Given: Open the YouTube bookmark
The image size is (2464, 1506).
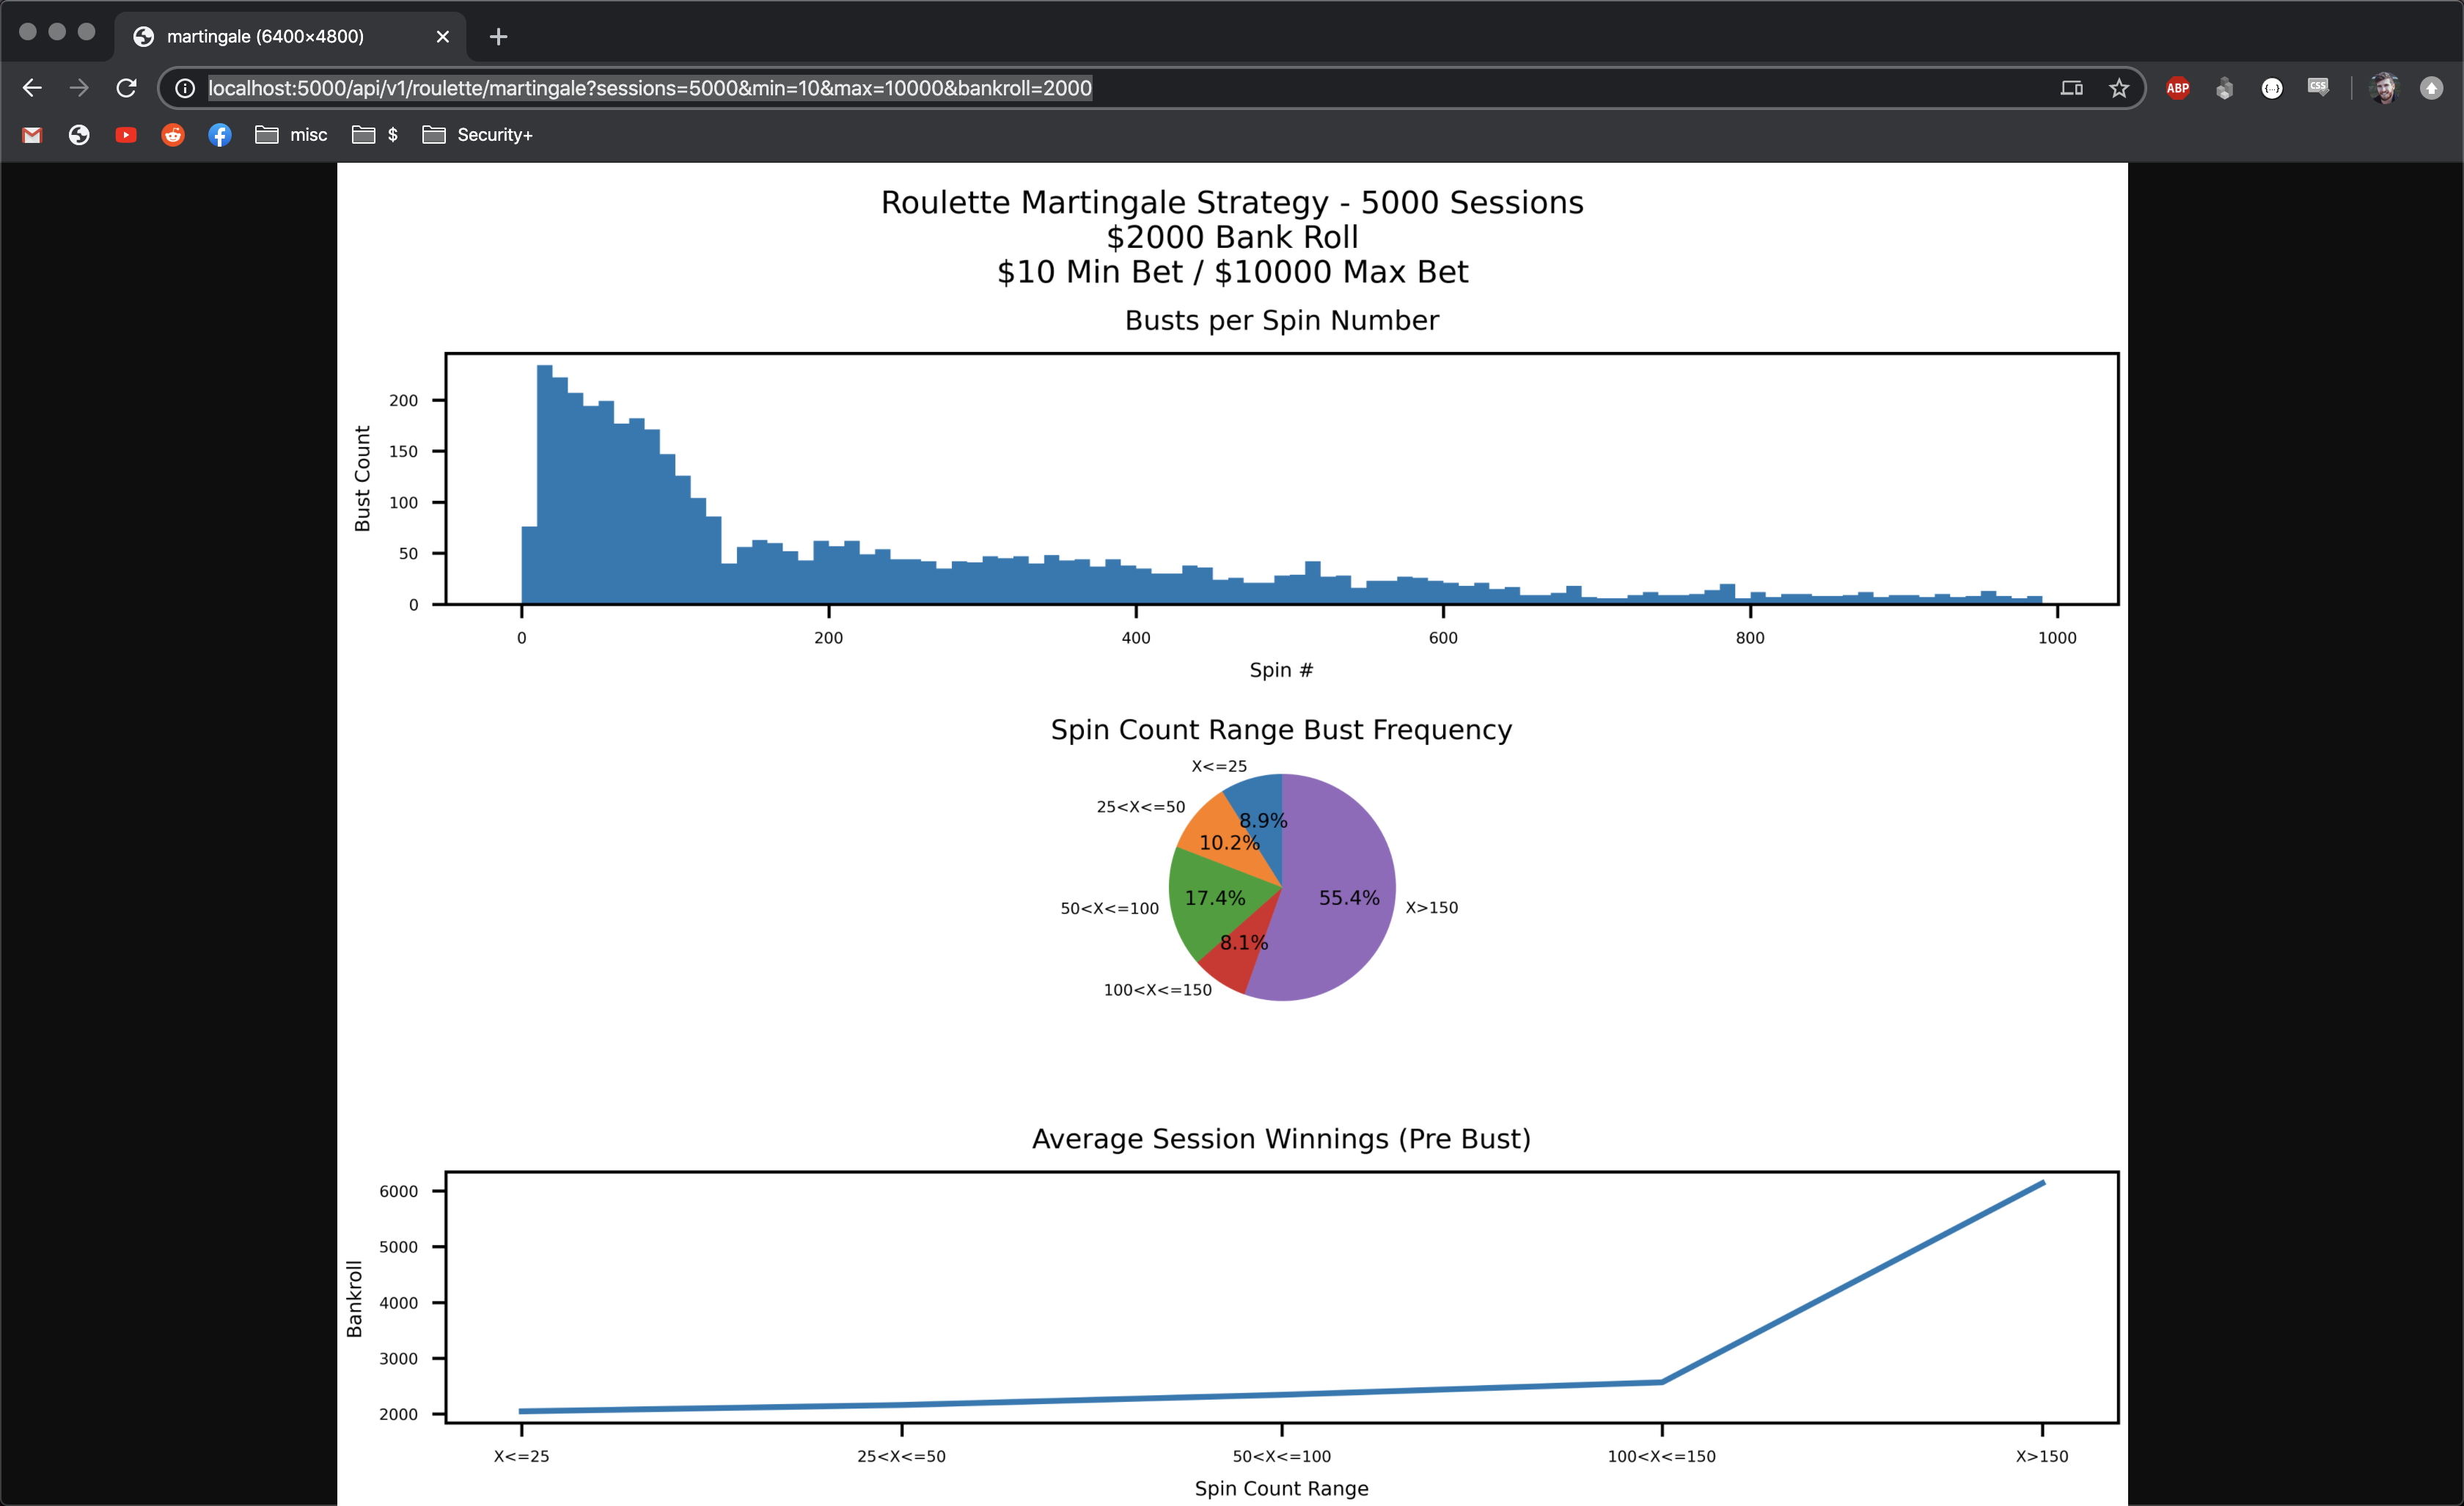Looking at the screenshot, I should 126,135.
